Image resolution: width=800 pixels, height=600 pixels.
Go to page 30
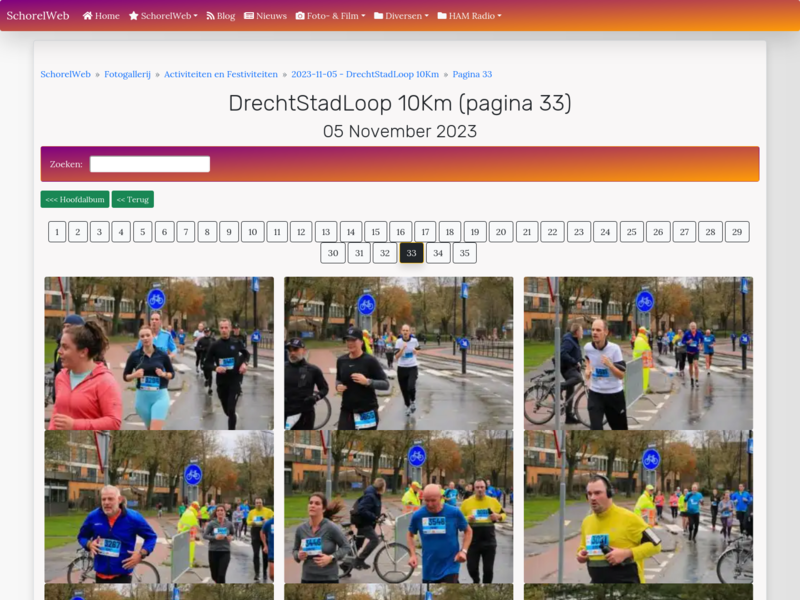pyautogui.click(x=333, y=253)
